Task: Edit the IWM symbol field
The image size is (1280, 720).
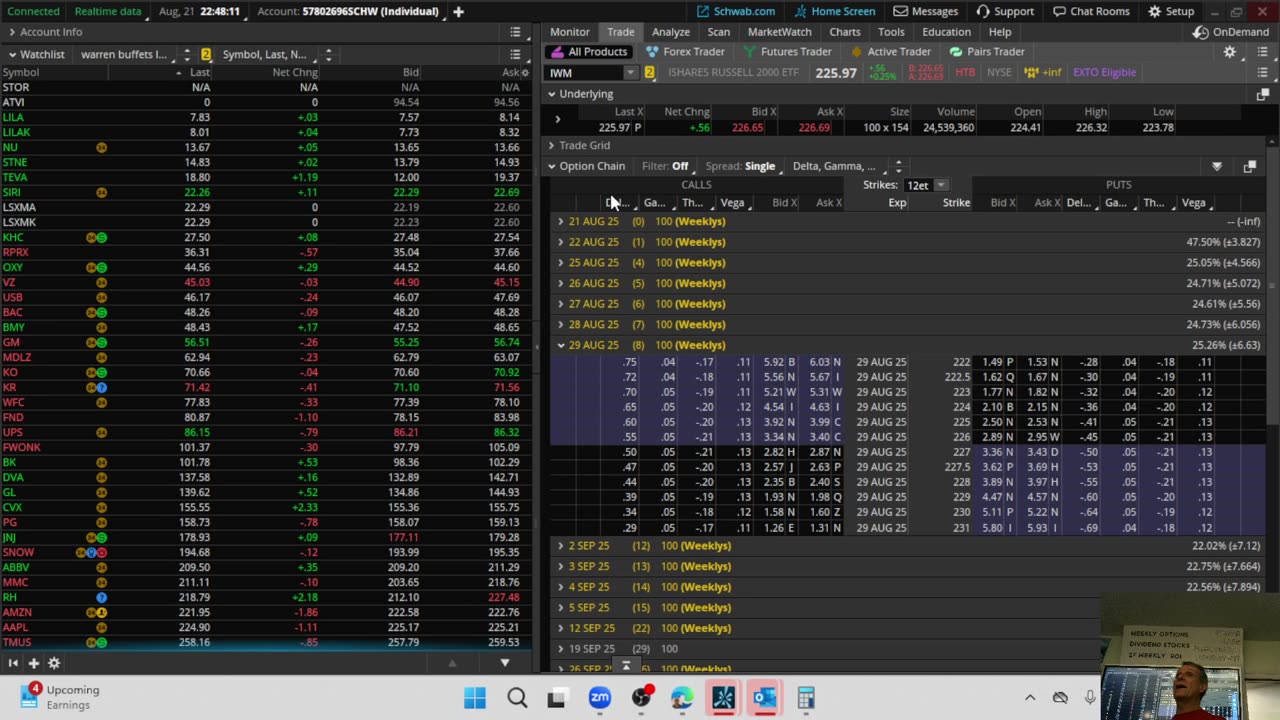Action: (x=585, y=72)
